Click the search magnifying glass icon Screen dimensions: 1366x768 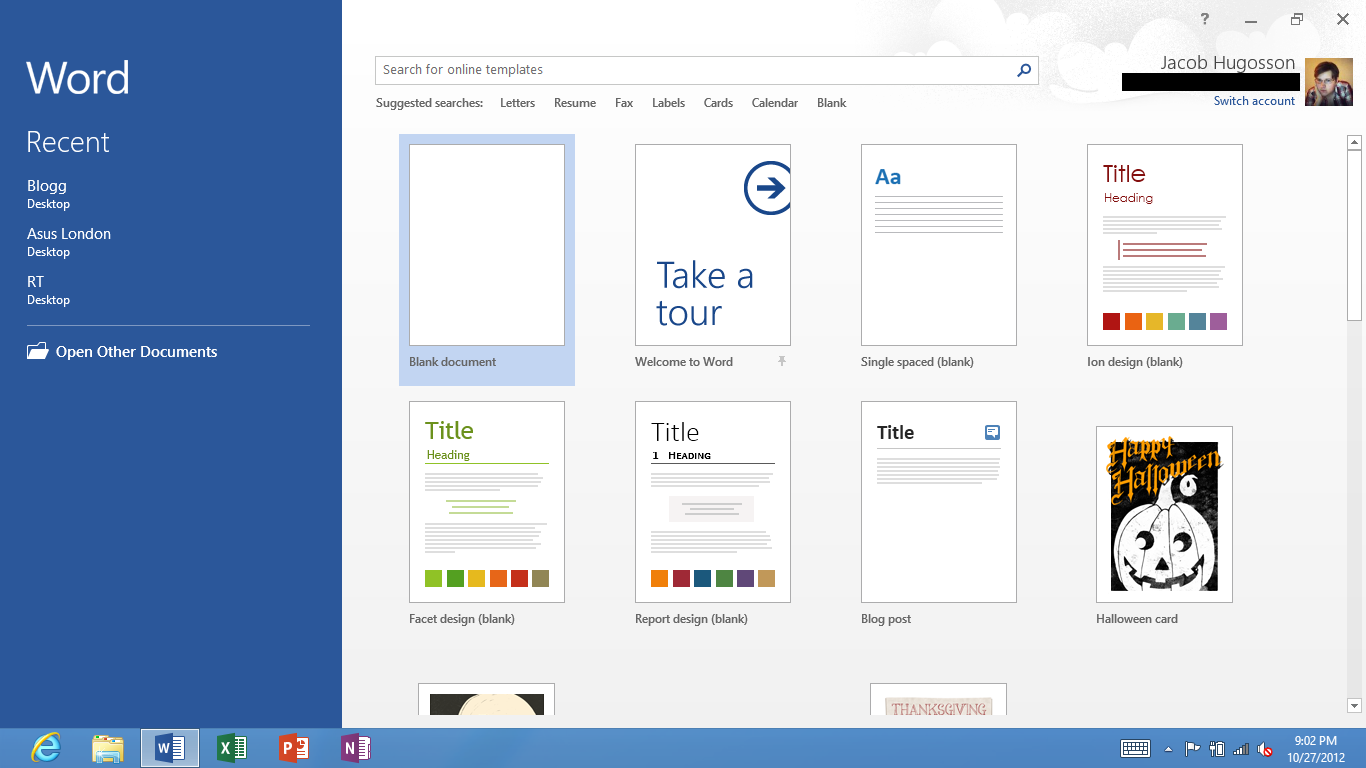pos(1023,70)
